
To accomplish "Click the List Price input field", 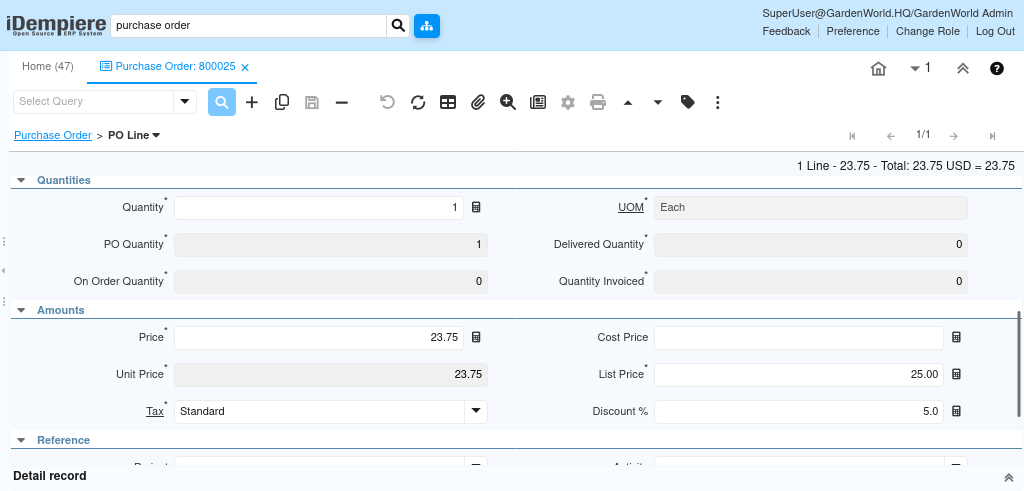I will pos(798,374).
